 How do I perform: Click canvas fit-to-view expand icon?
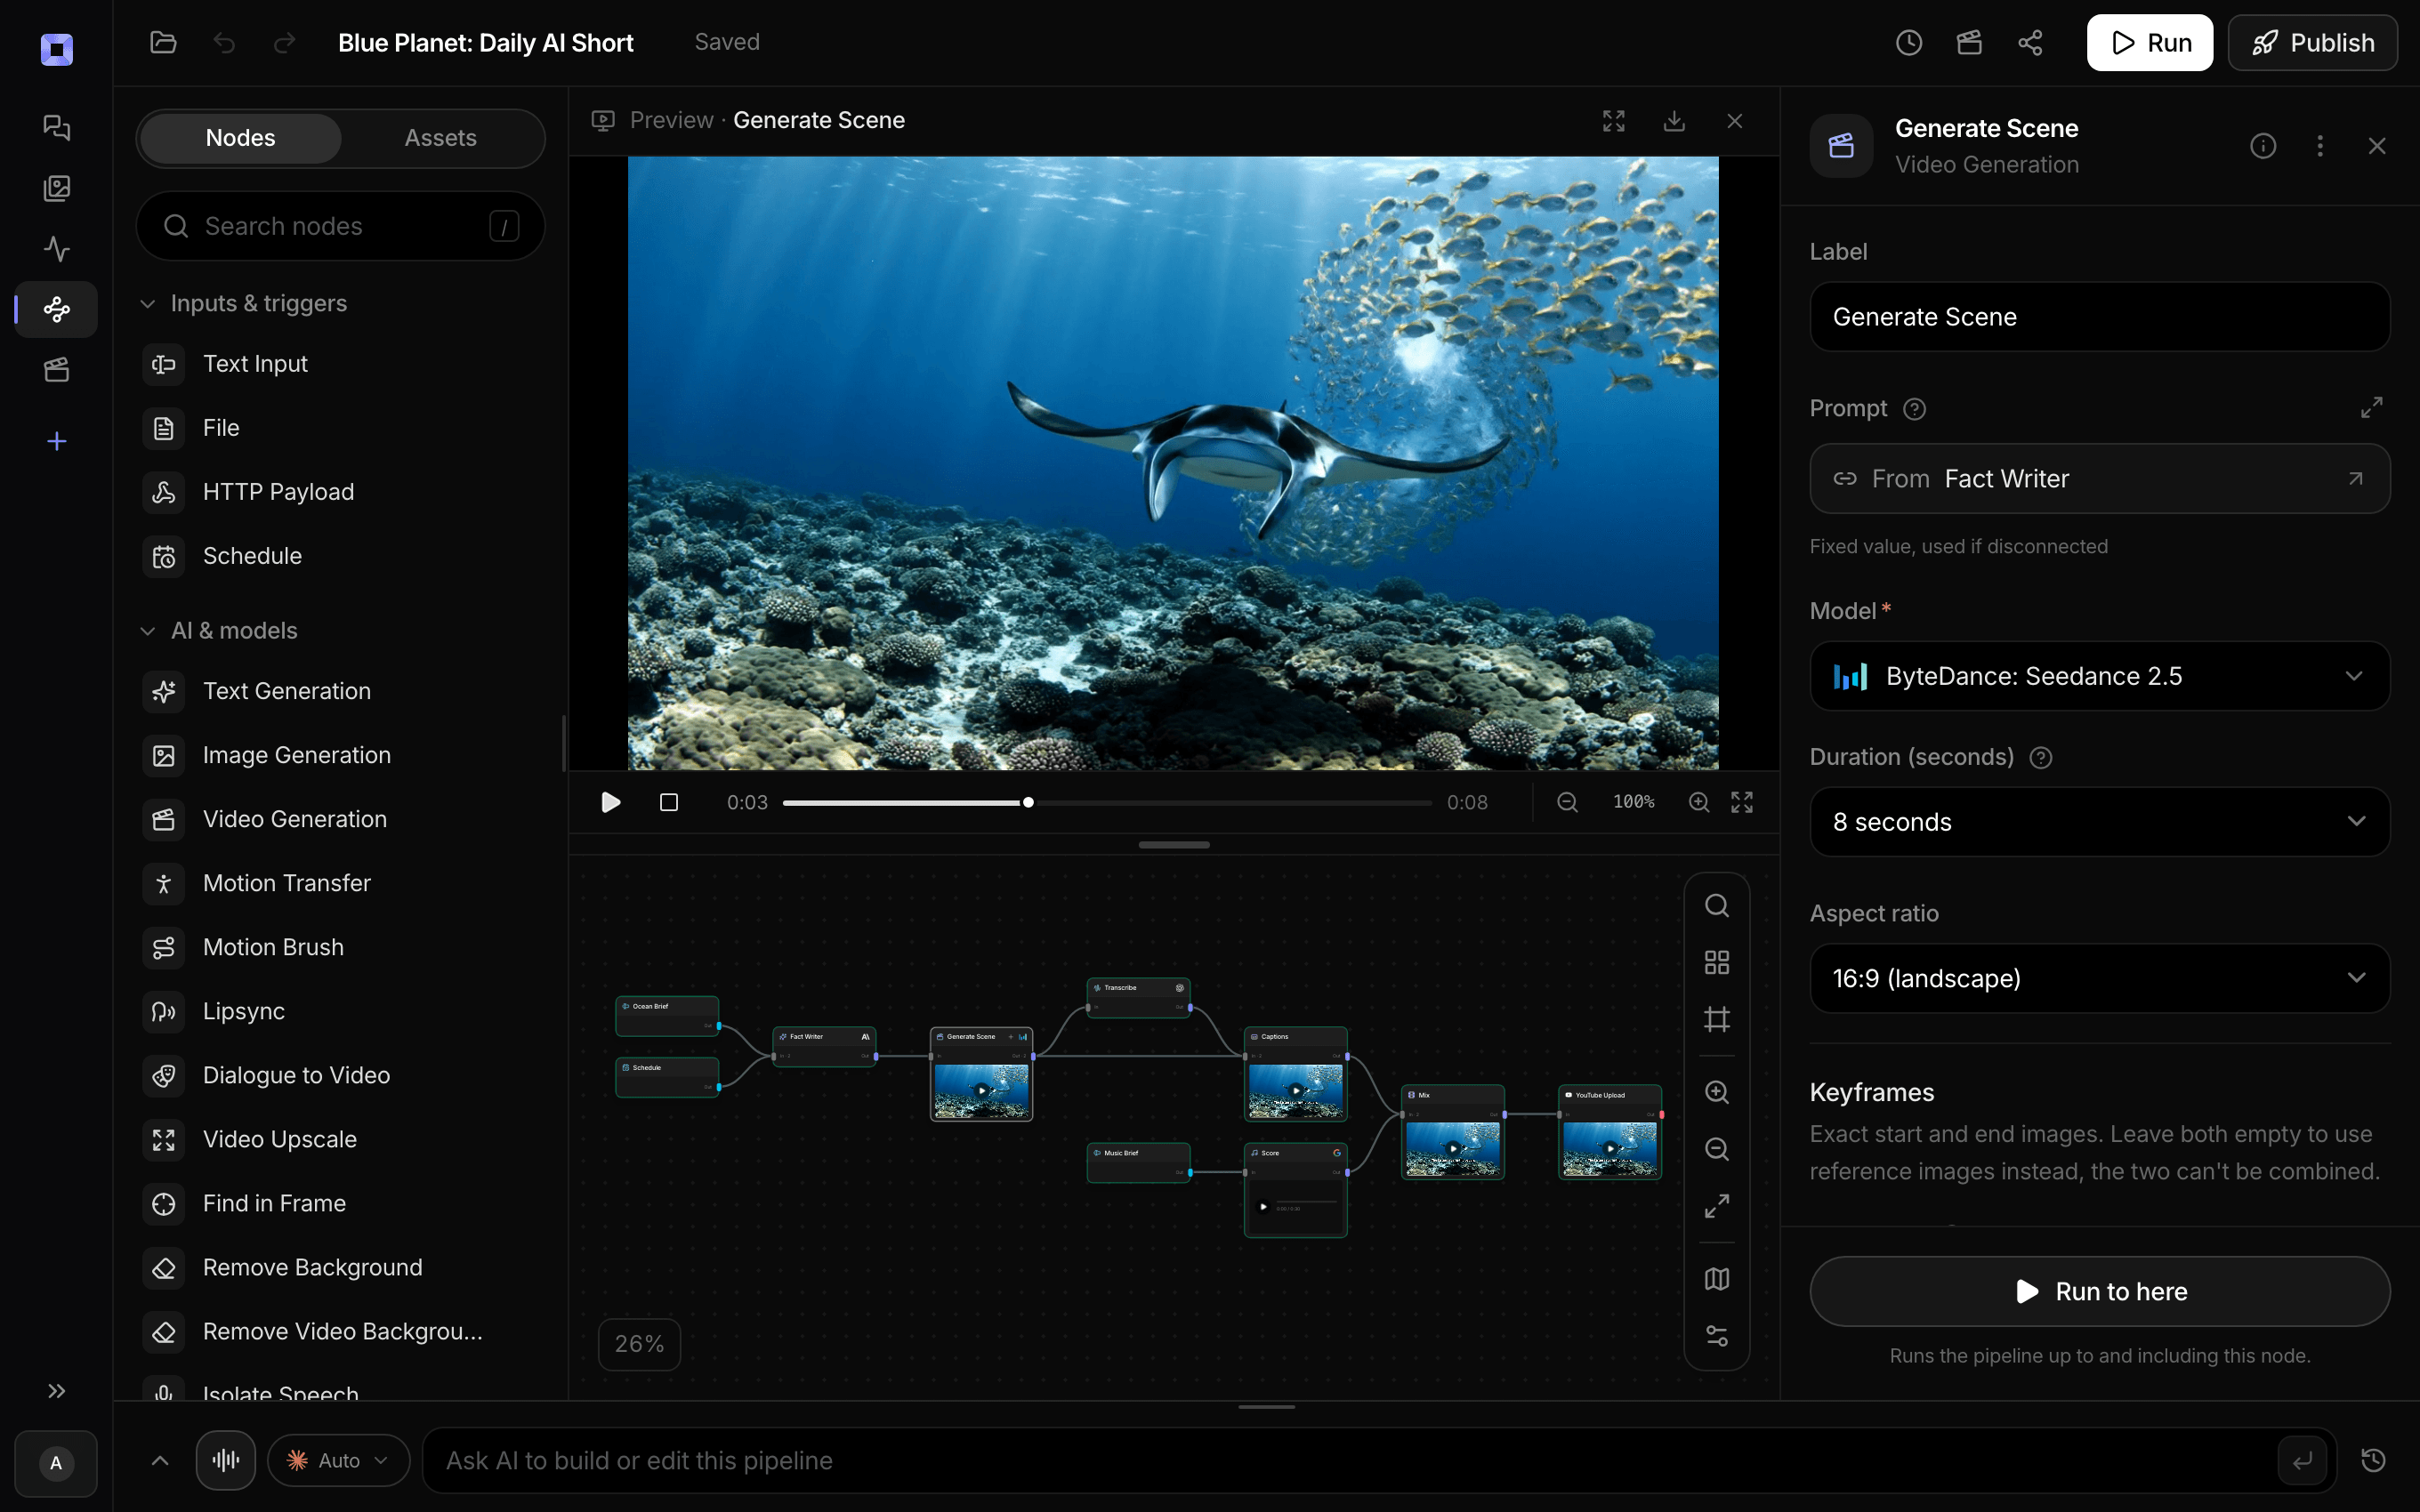tap(1717, 1206)
